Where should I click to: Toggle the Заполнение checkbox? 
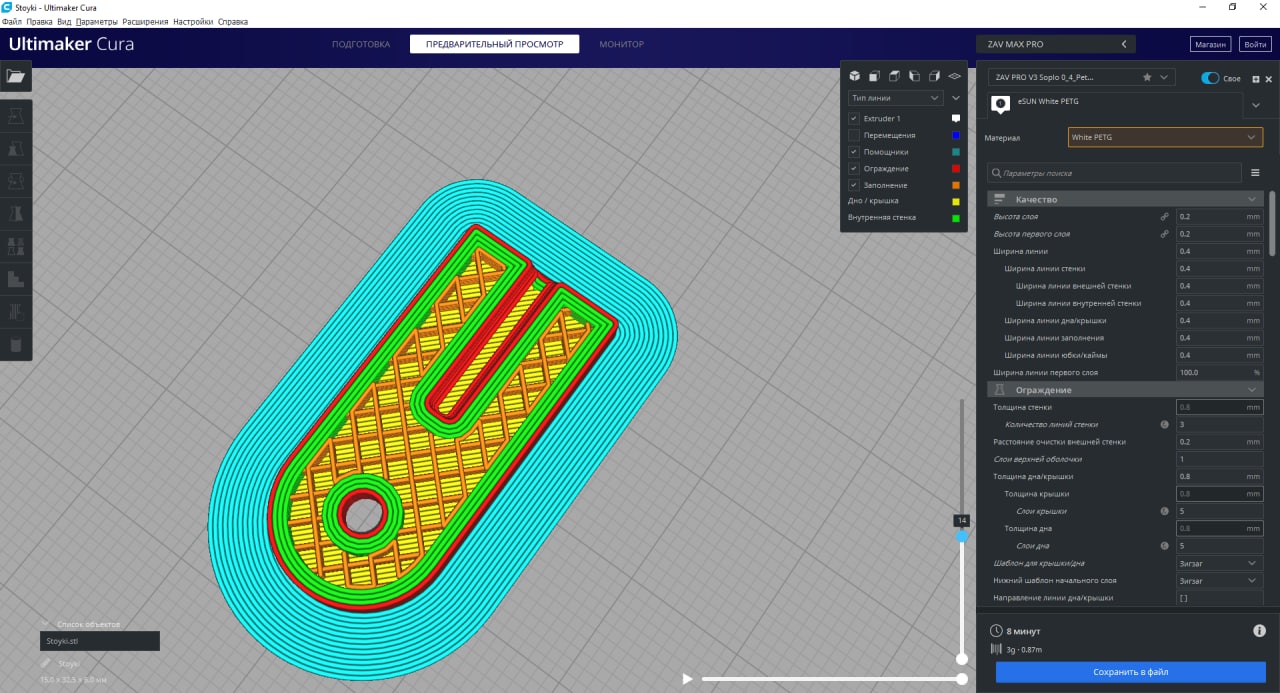tap(854, 185)
